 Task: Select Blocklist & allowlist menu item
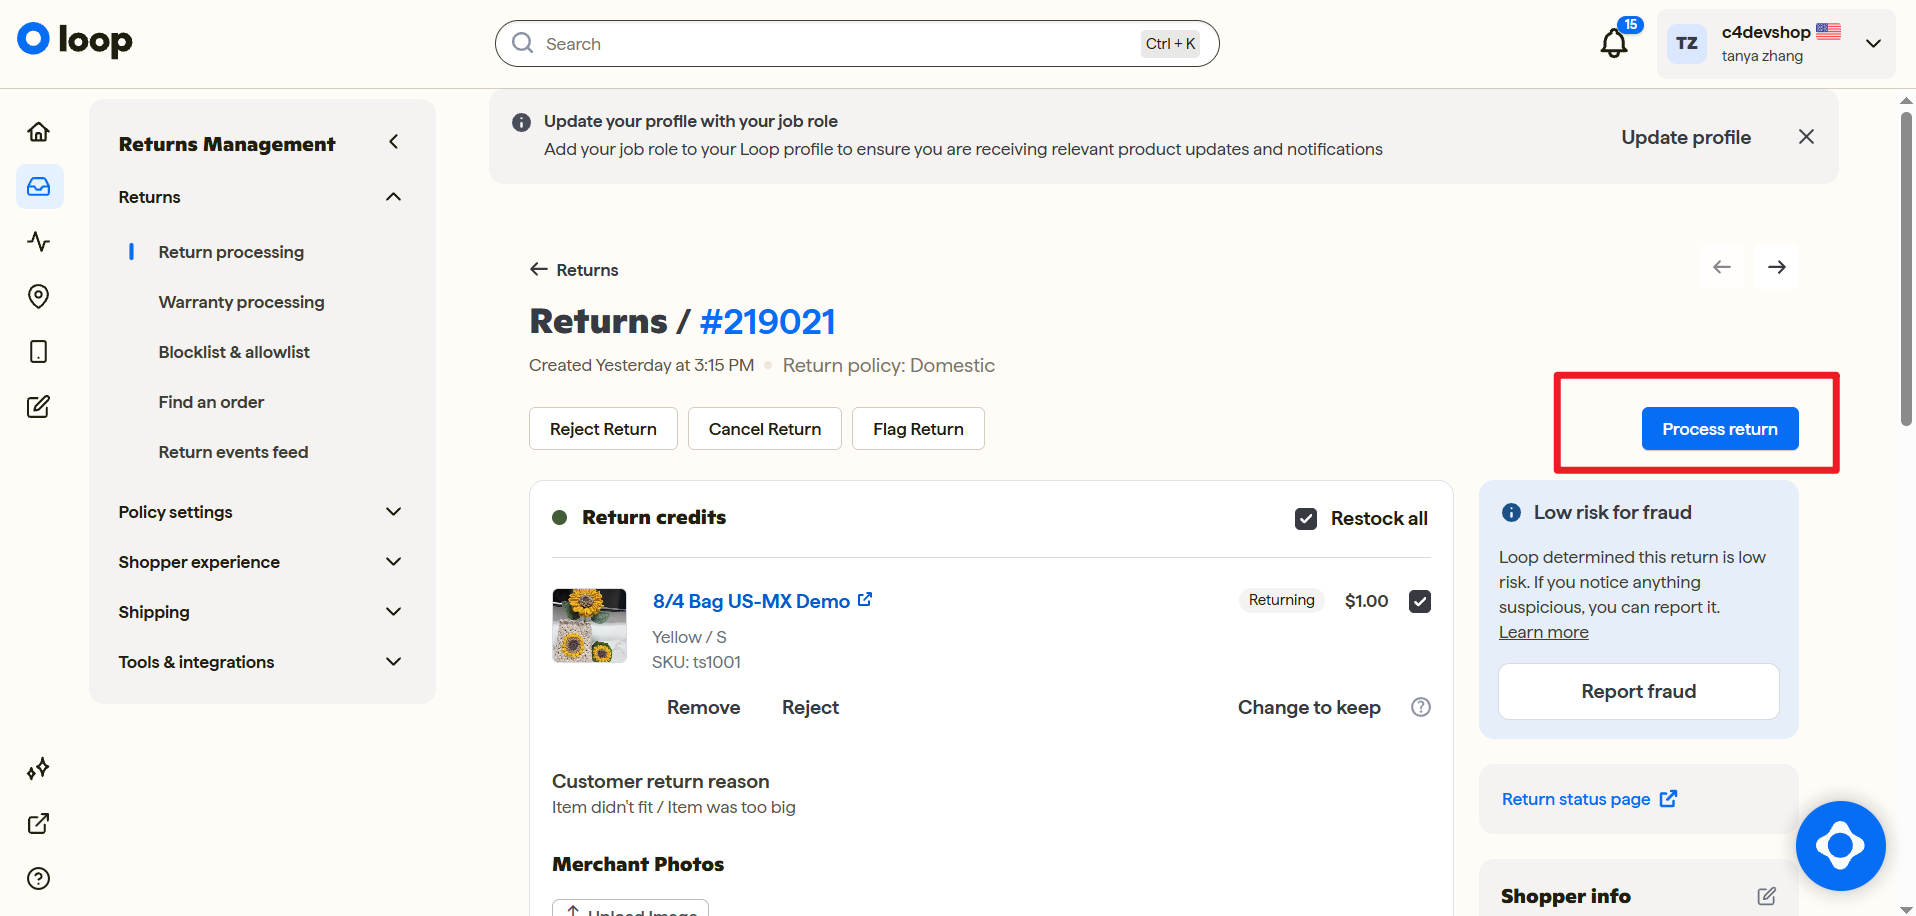coord(234,352)
